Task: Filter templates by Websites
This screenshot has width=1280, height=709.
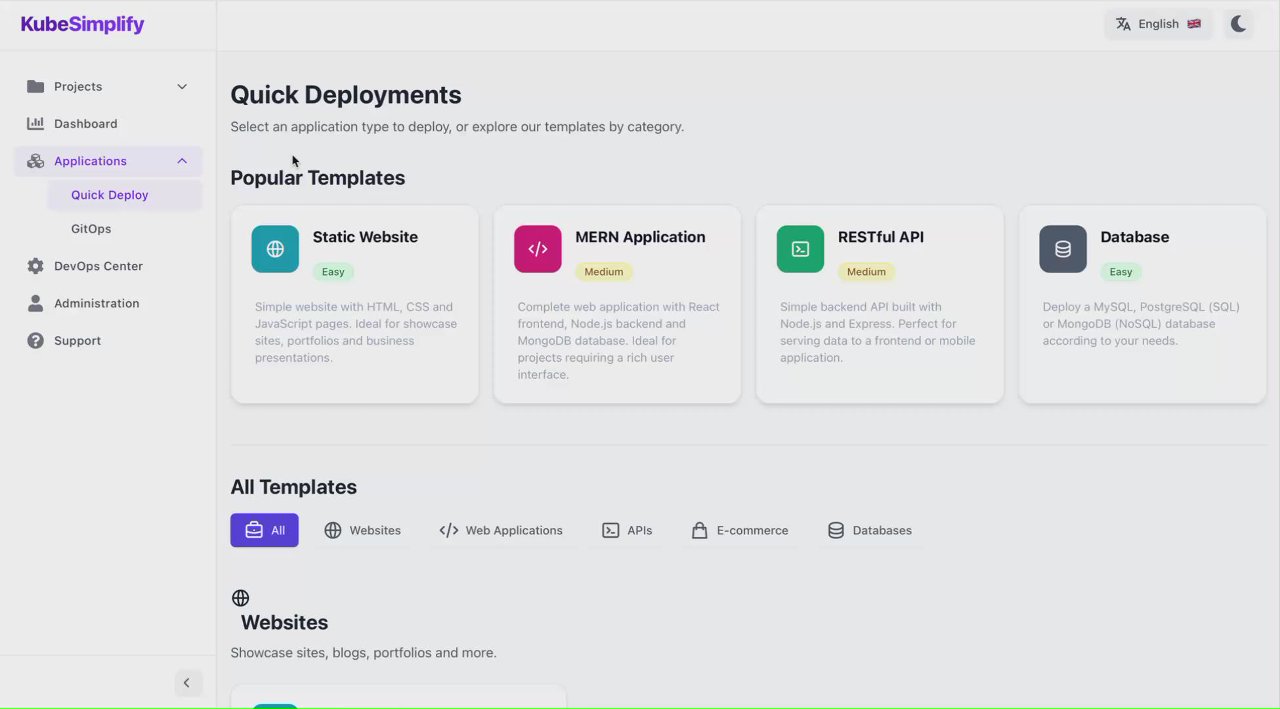Action: pyautogui.click(x=362, y=530)
